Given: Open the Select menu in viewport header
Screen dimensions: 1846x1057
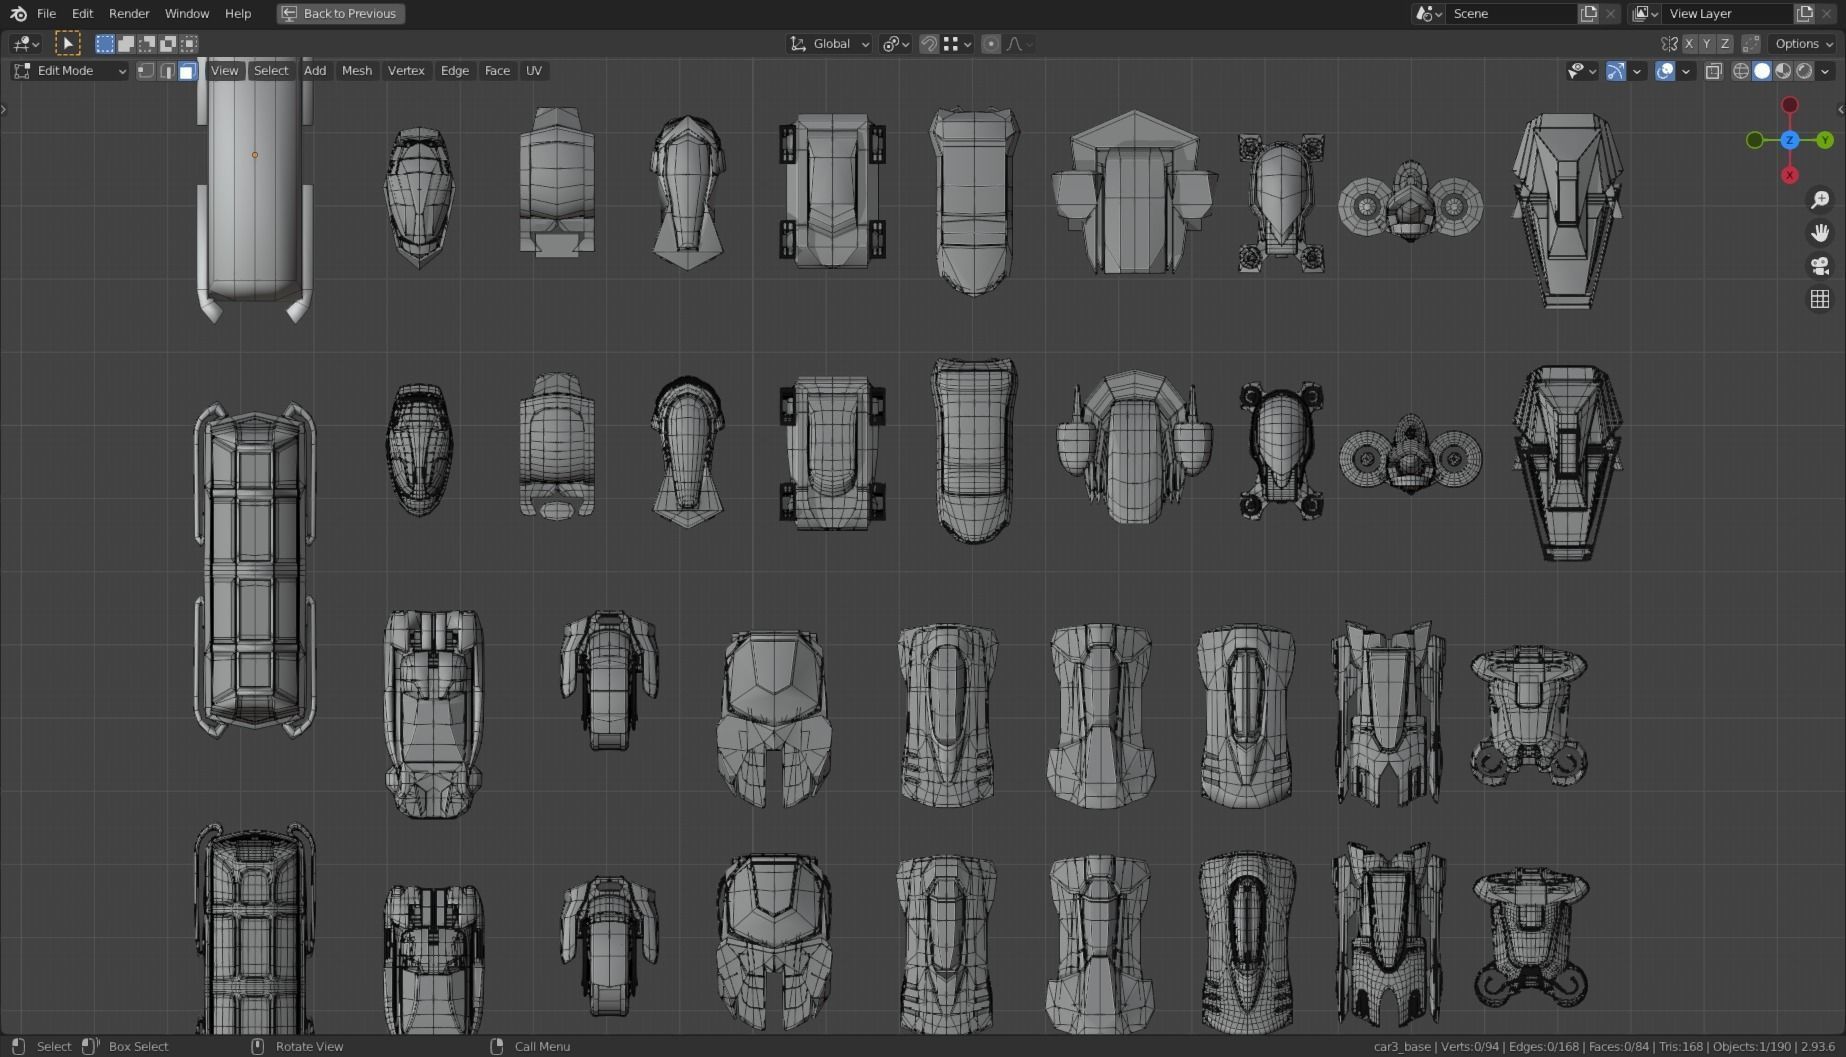Looking at the screenshot, I should (270, 71).
